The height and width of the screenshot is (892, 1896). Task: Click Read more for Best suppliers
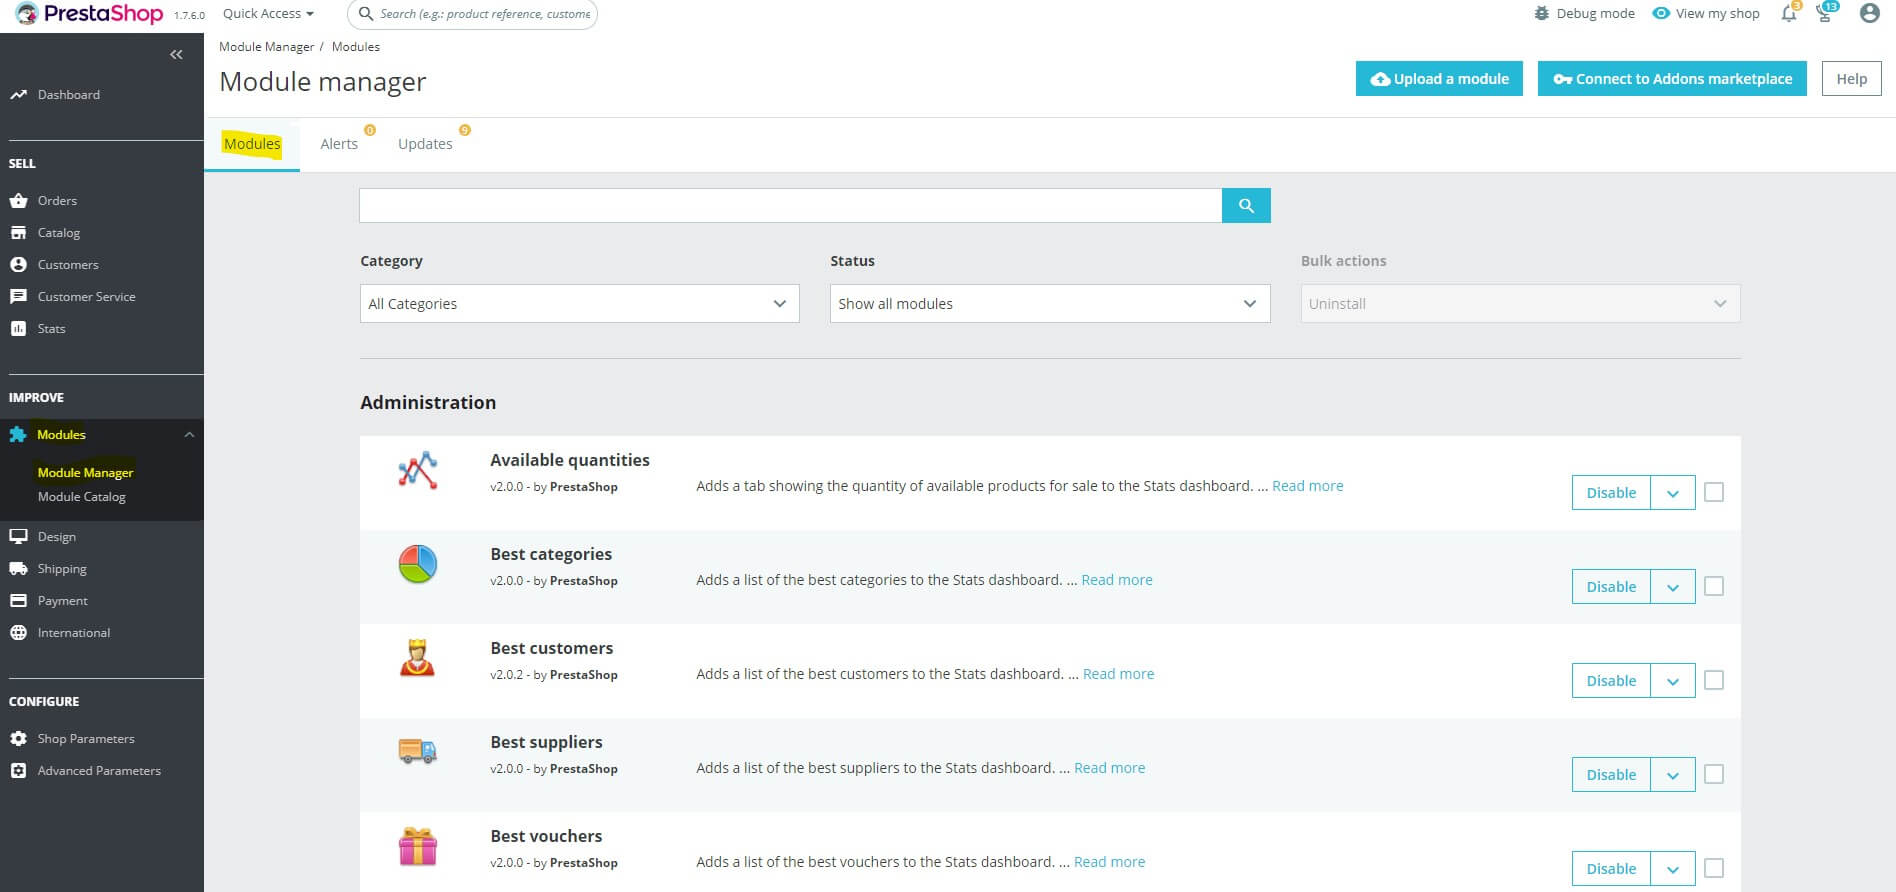[1110, 768]
